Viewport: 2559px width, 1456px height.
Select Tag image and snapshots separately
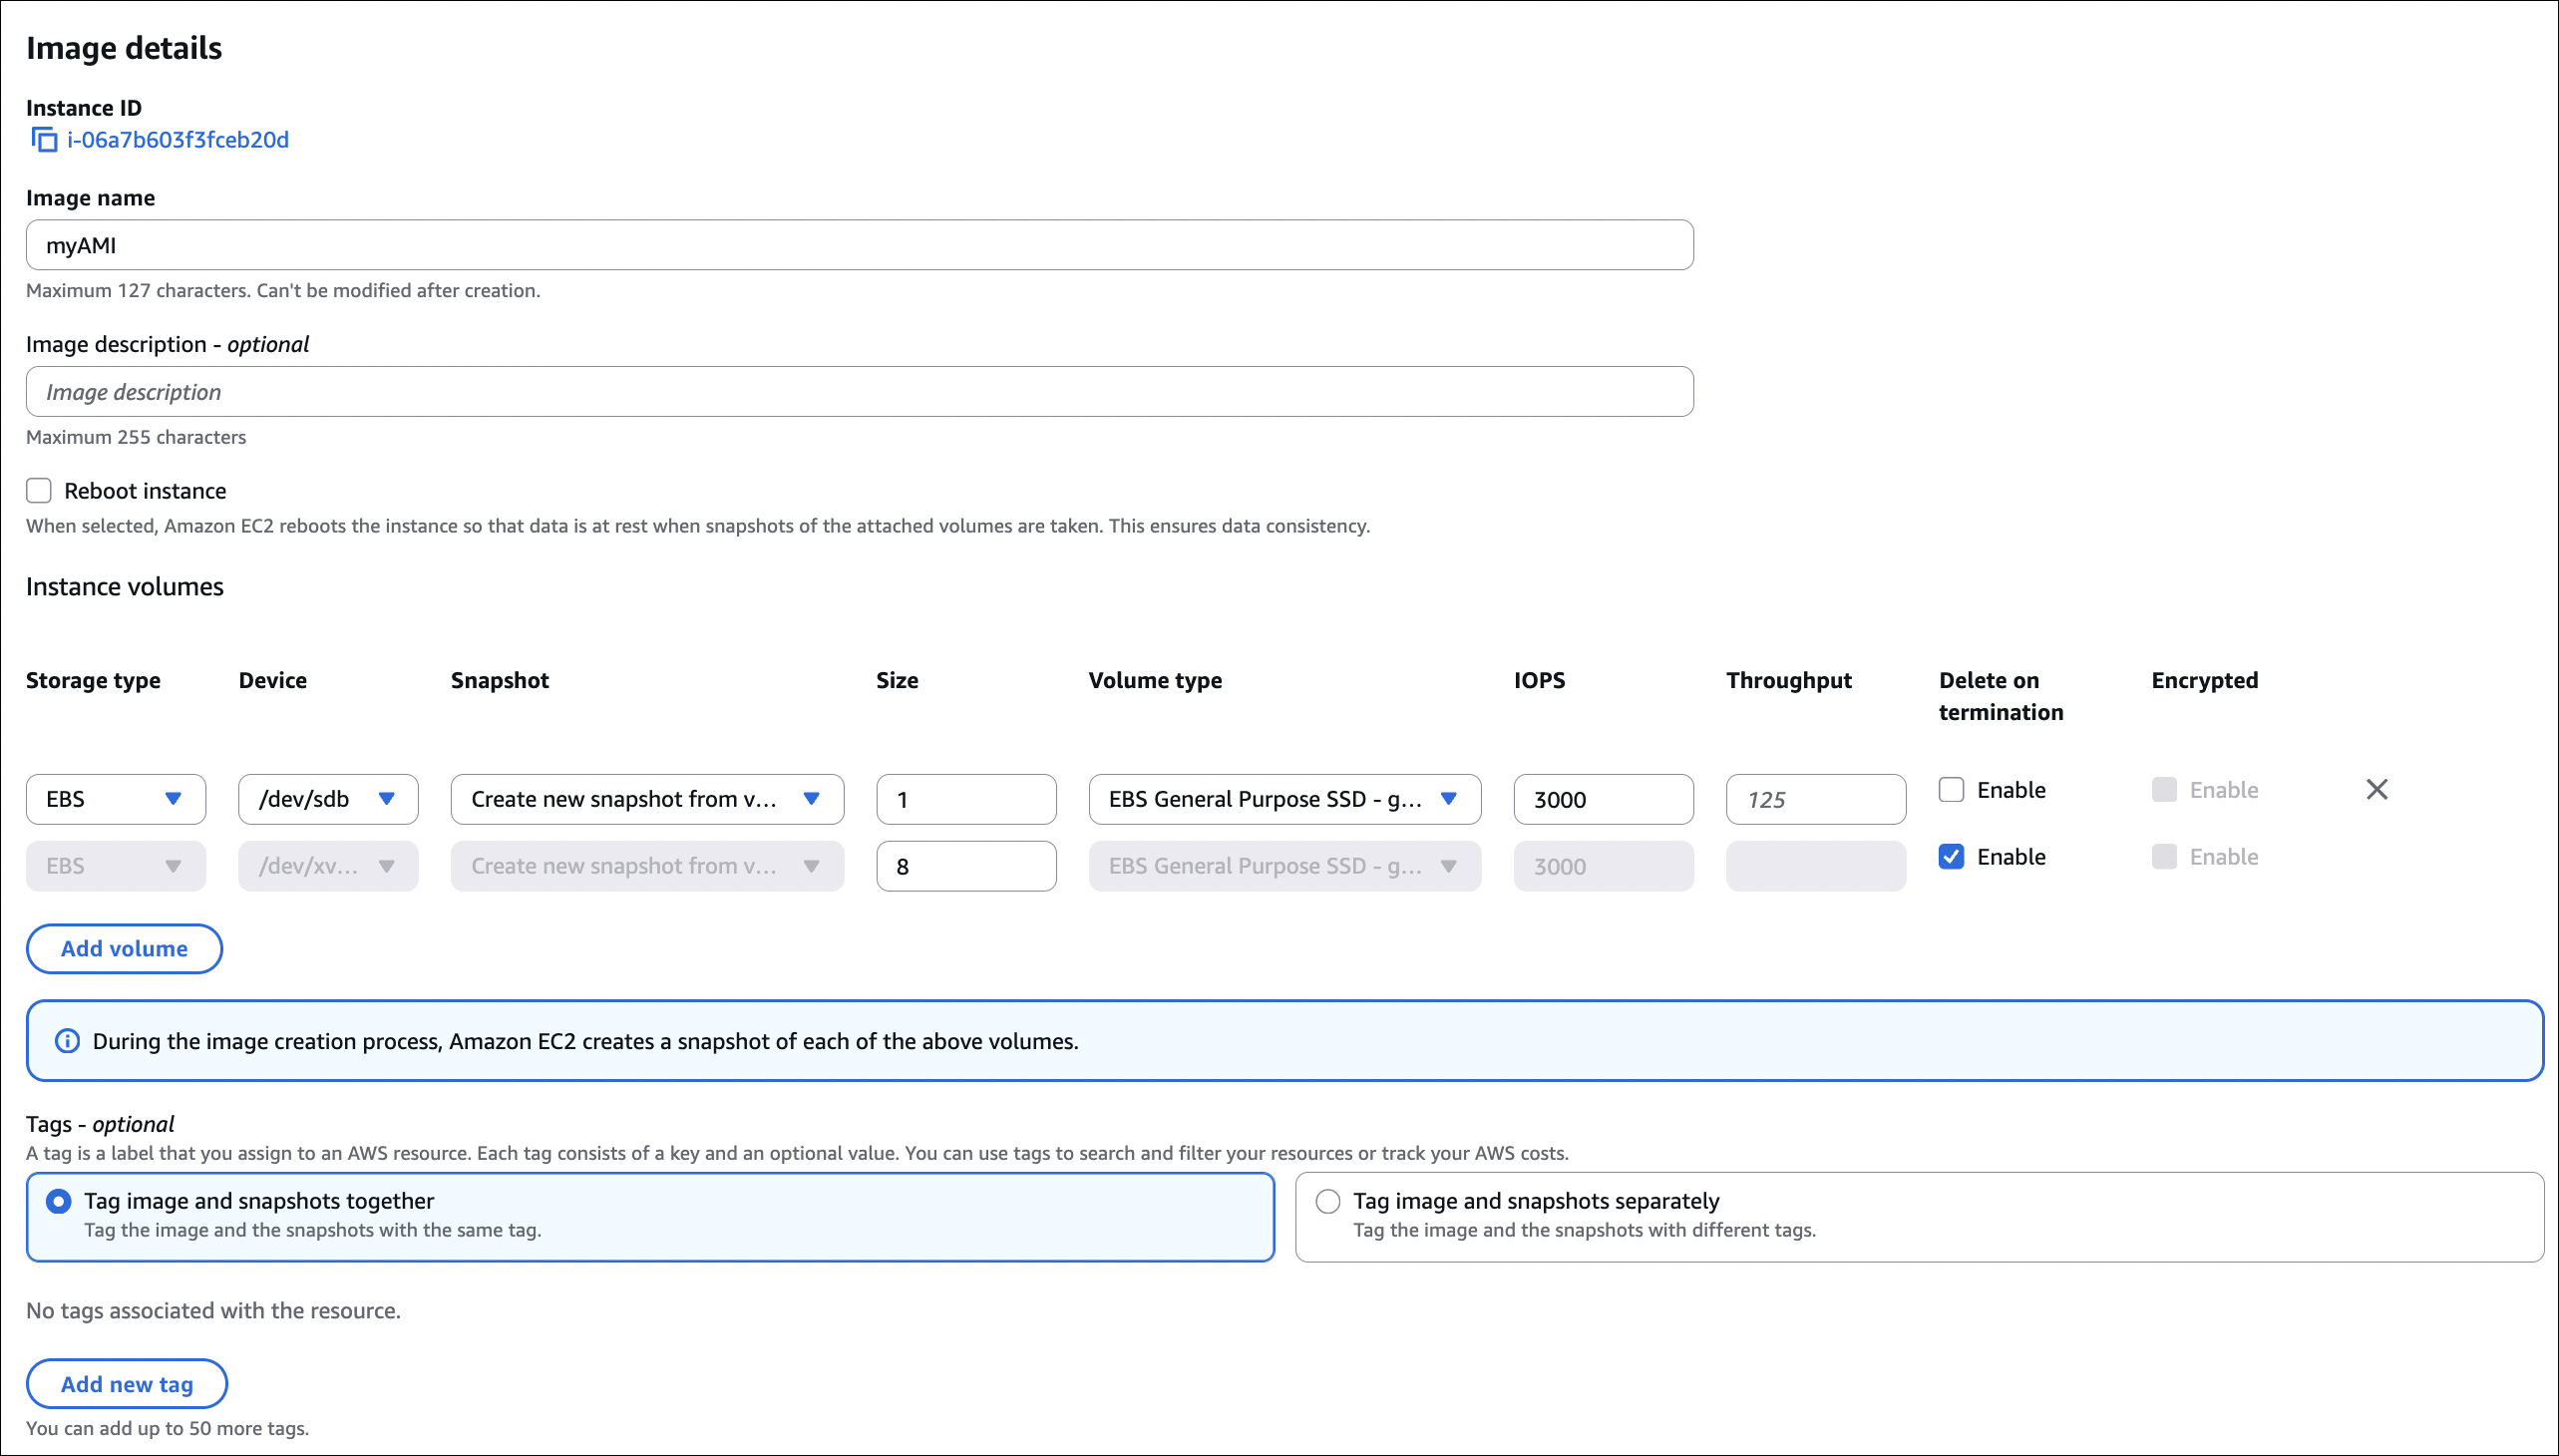[x=1327, y=1201]
